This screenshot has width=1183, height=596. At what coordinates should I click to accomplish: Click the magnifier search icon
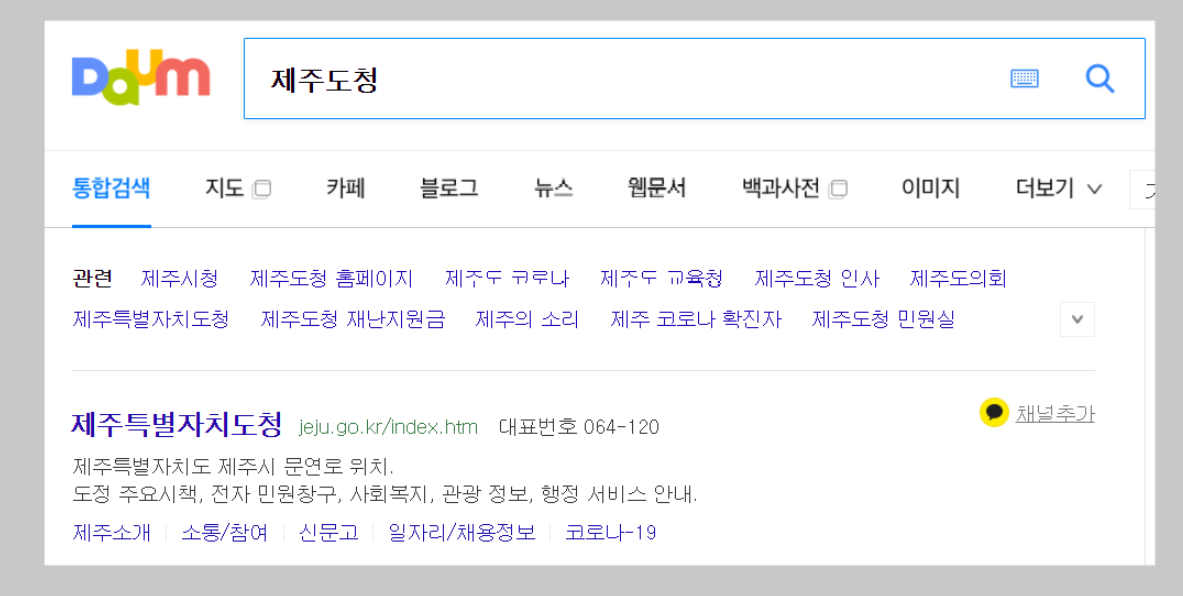(1099, 78)
